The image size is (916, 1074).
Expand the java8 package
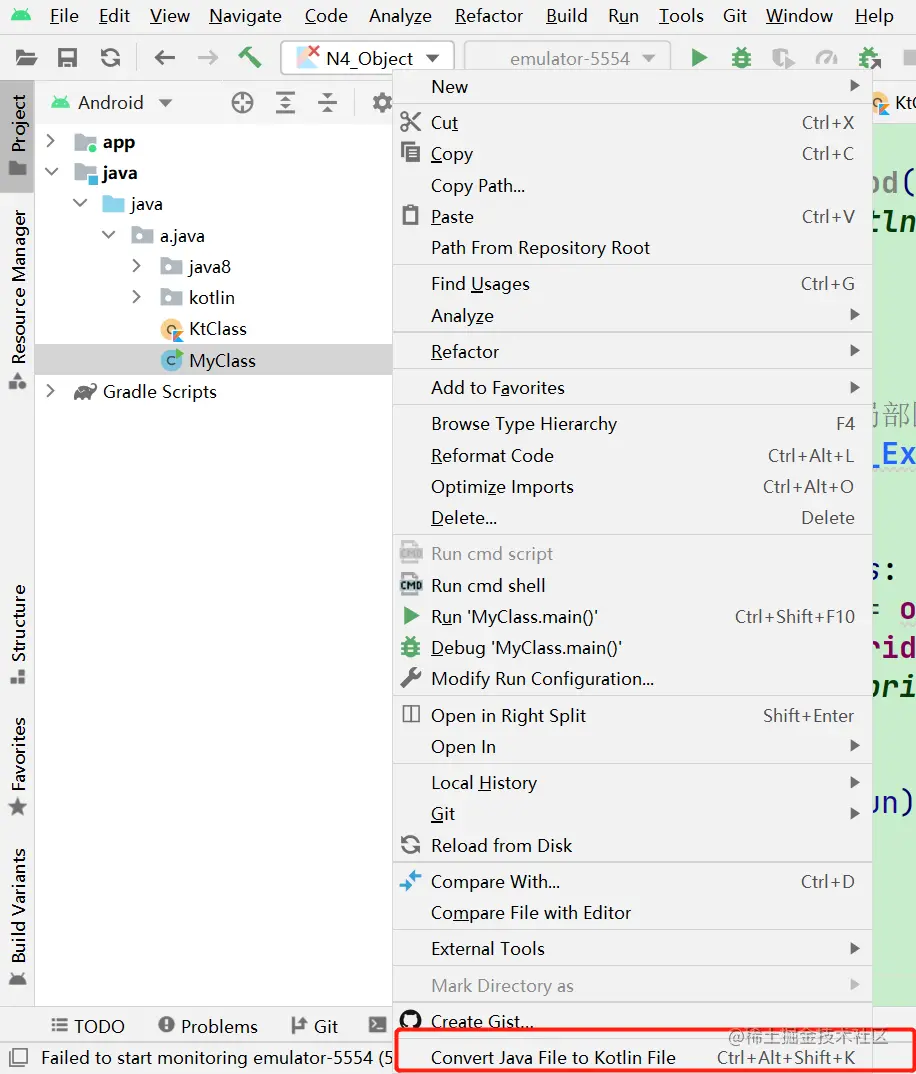pos(136,266)
